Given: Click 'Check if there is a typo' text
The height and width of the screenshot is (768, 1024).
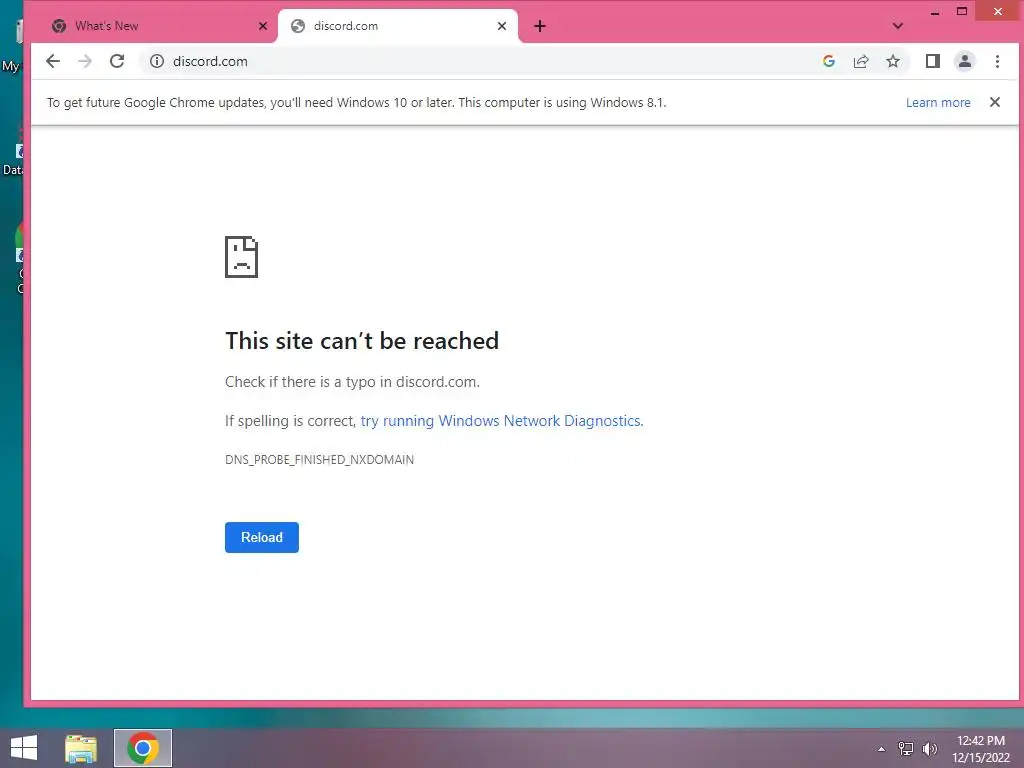Looking at the screenshot, I should [x=353, y=382].
